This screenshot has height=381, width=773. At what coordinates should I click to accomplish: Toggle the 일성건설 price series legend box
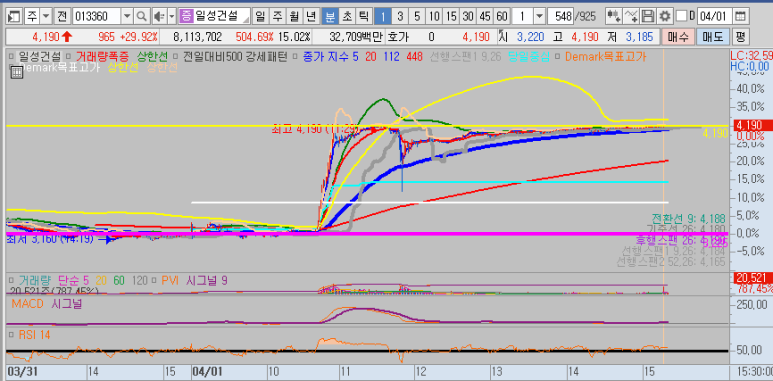(12, 57)
